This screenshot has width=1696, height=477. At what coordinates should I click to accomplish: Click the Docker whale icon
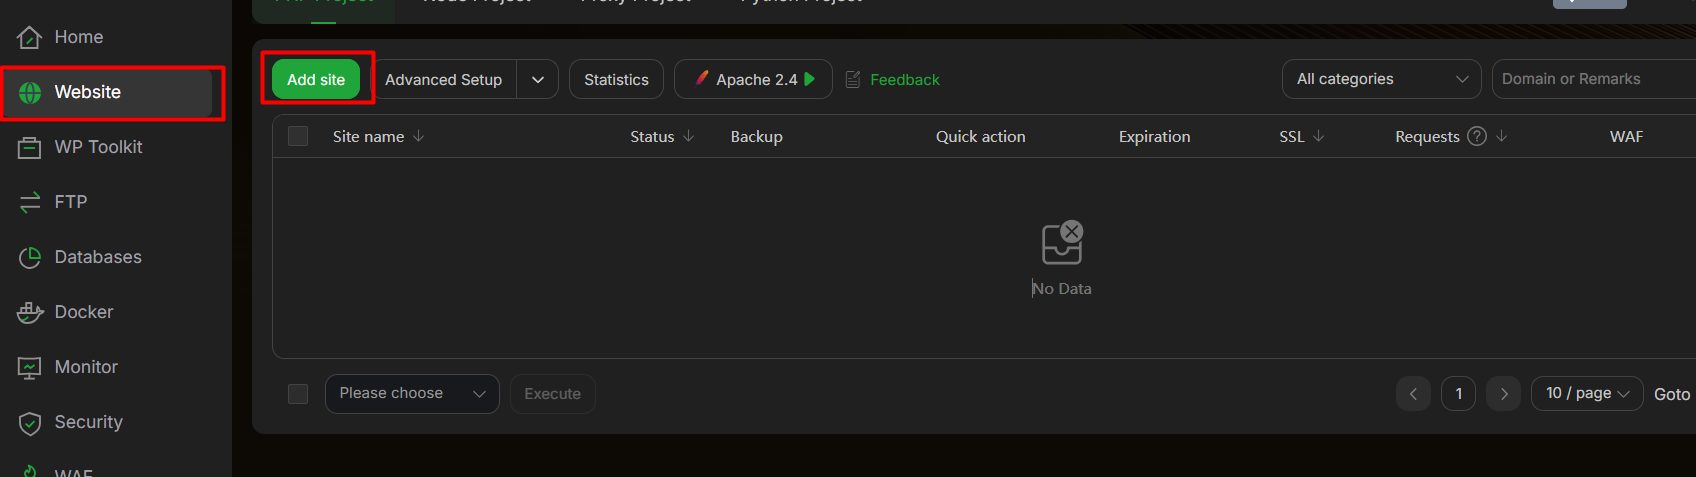pos(30,313)
